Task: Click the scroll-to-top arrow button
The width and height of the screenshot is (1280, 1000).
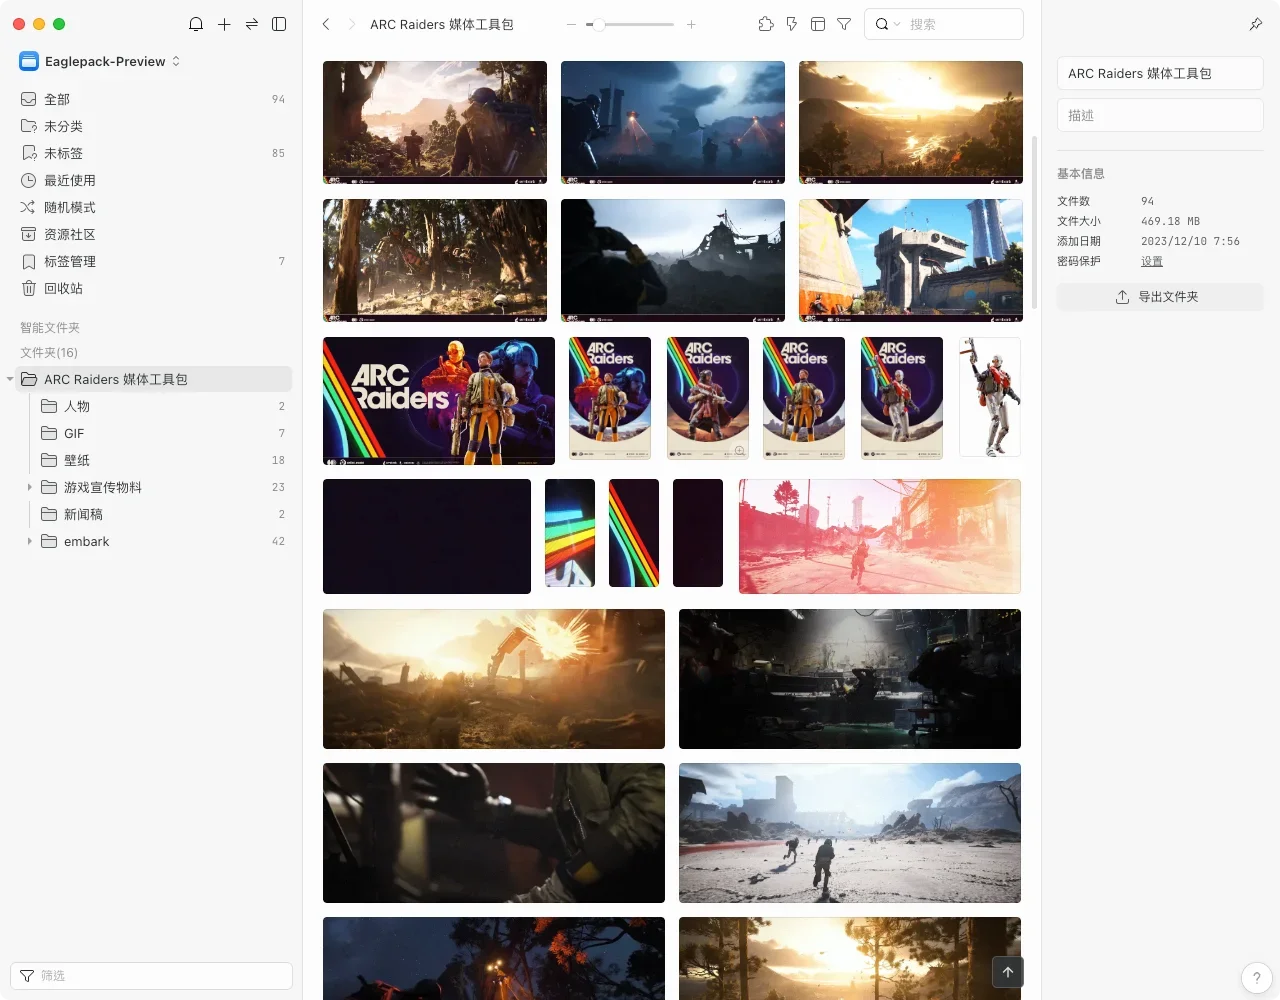Action: click(x=1008, y=972)
